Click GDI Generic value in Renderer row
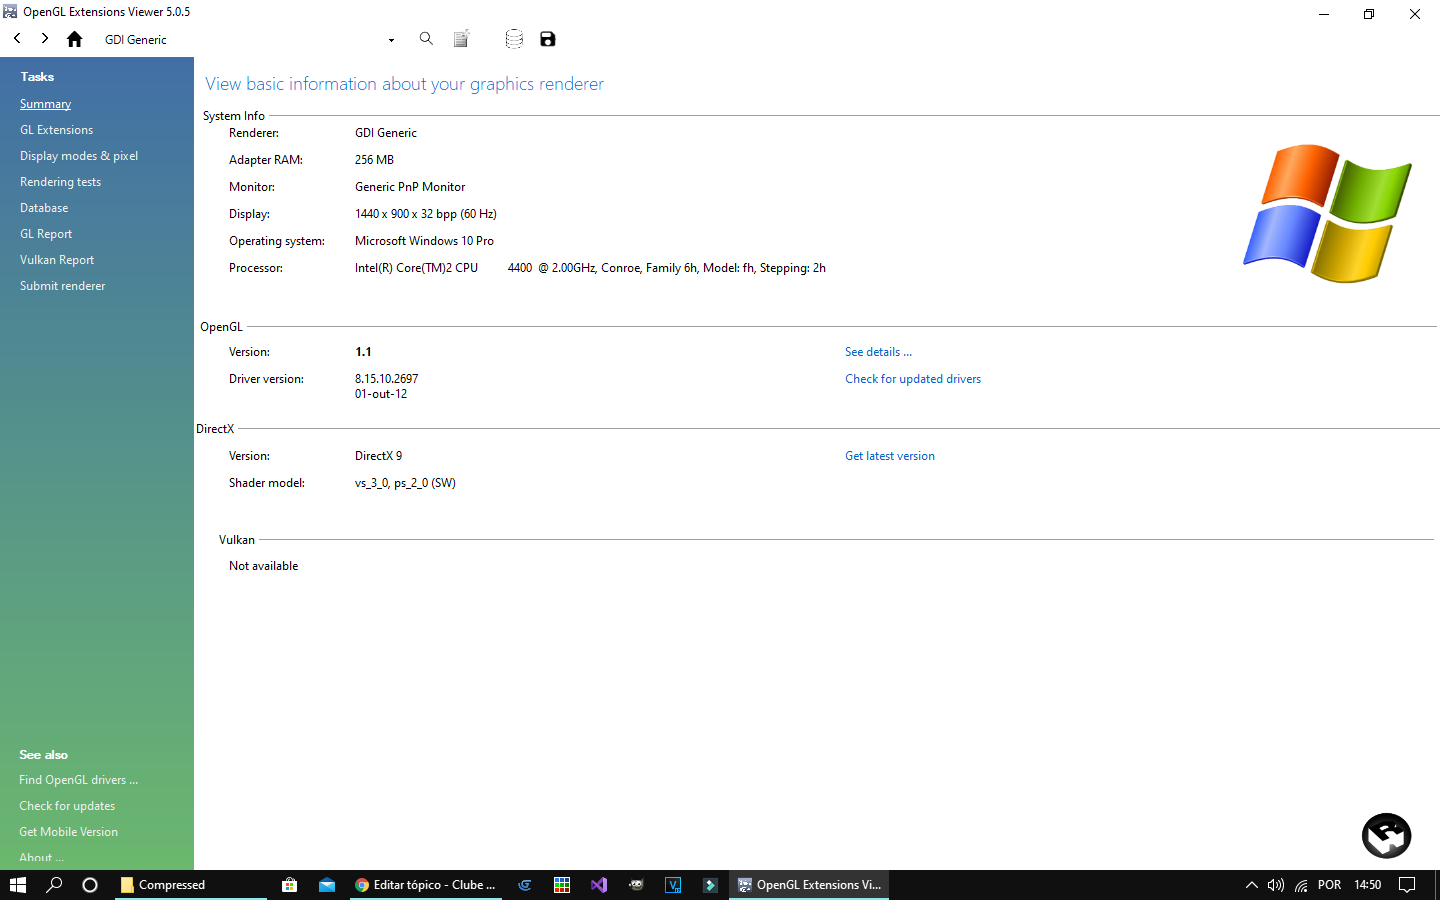Screen dimensions: 1440x900 point(386,133)
